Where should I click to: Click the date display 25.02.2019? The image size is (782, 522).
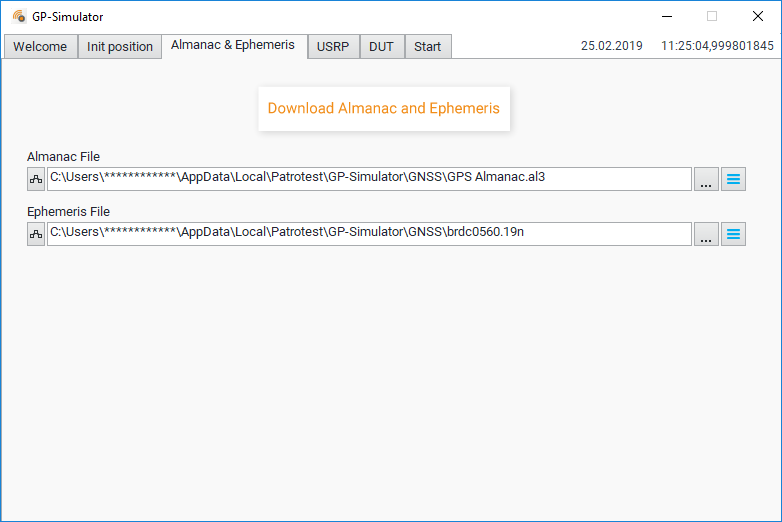click(611, 46)
